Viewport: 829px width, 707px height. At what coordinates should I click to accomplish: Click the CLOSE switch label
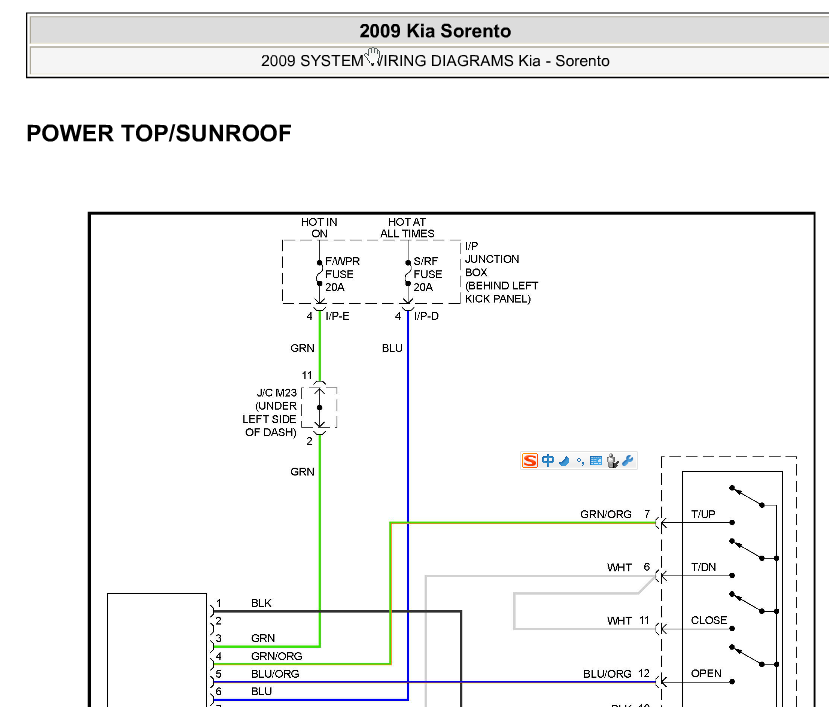pos(709,620)
